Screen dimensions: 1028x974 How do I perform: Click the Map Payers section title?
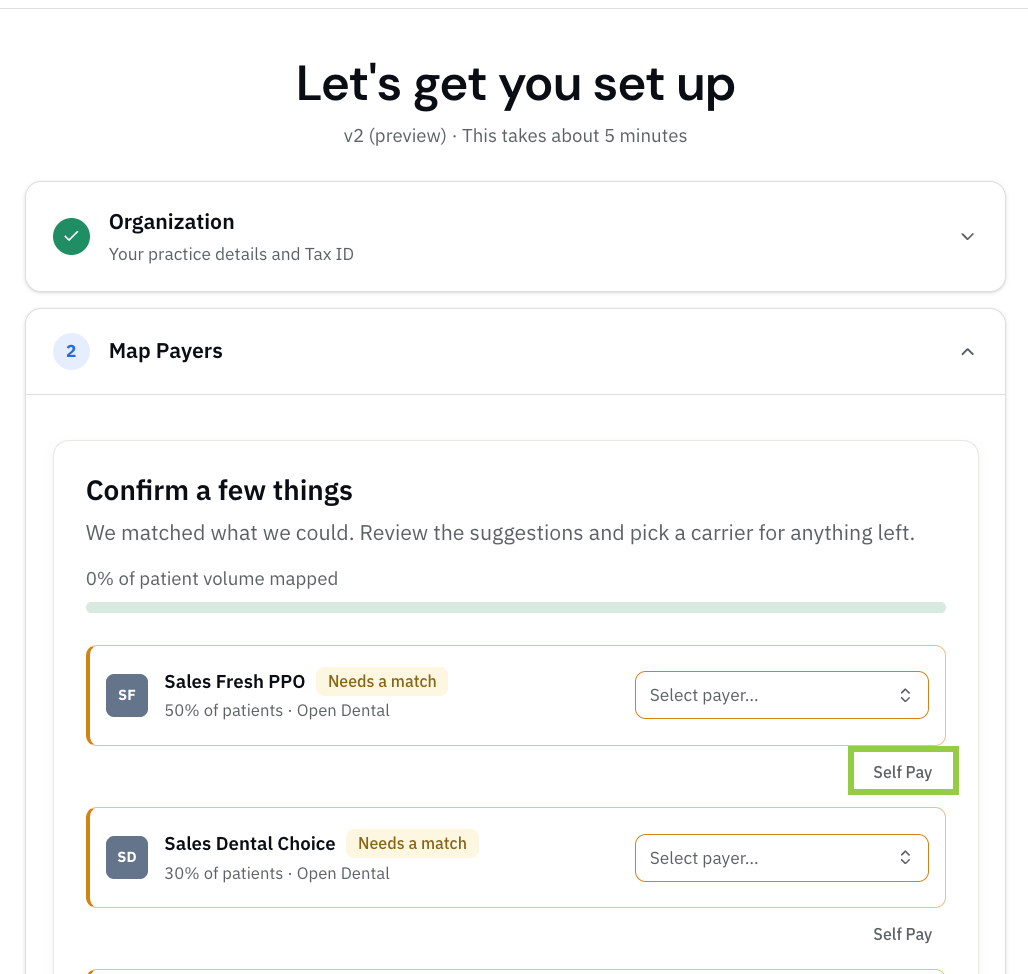point(166,351)
